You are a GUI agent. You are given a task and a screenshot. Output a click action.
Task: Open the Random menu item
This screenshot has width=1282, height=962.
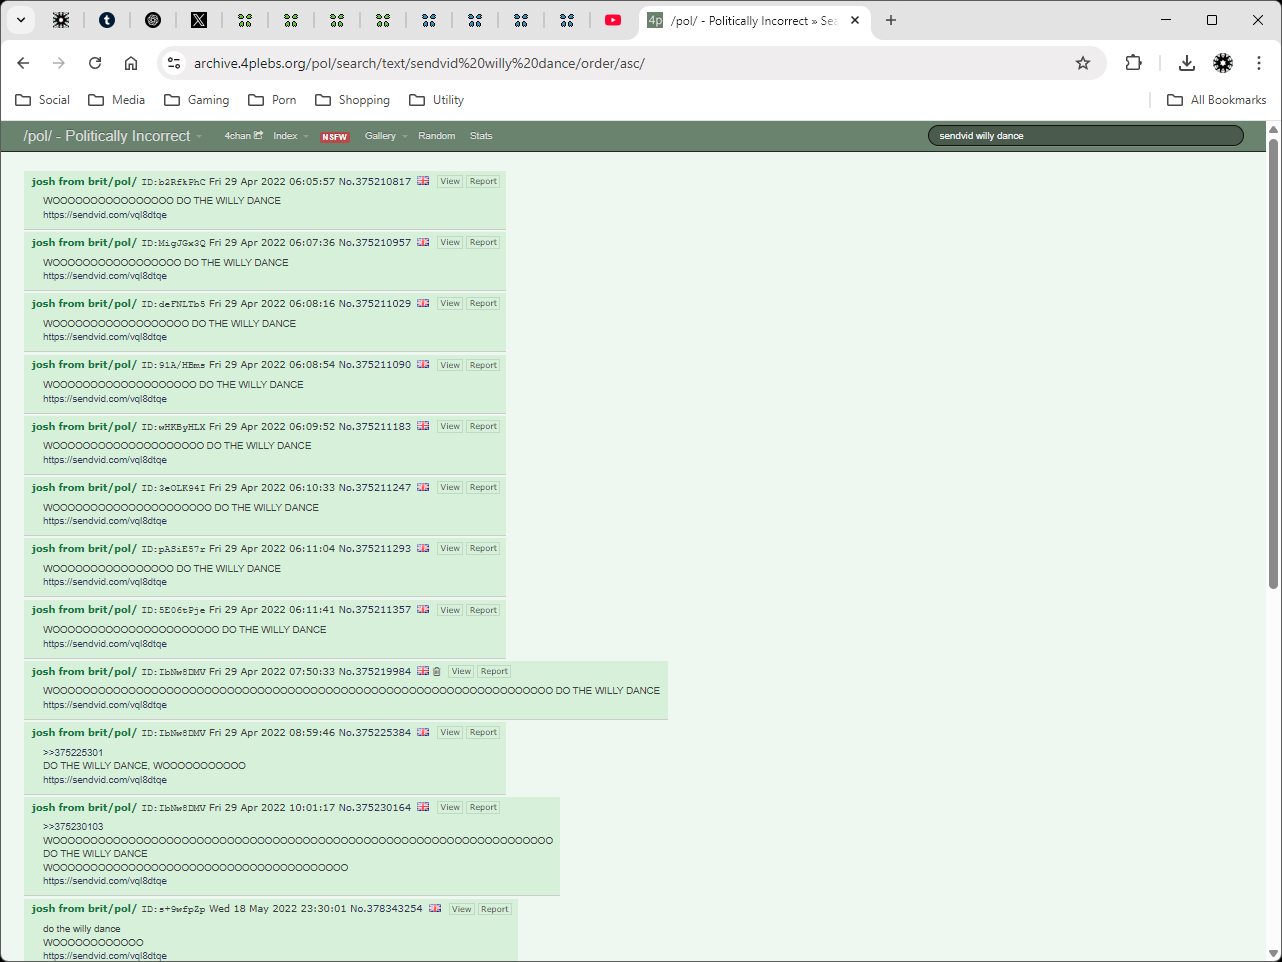[437, 136]
